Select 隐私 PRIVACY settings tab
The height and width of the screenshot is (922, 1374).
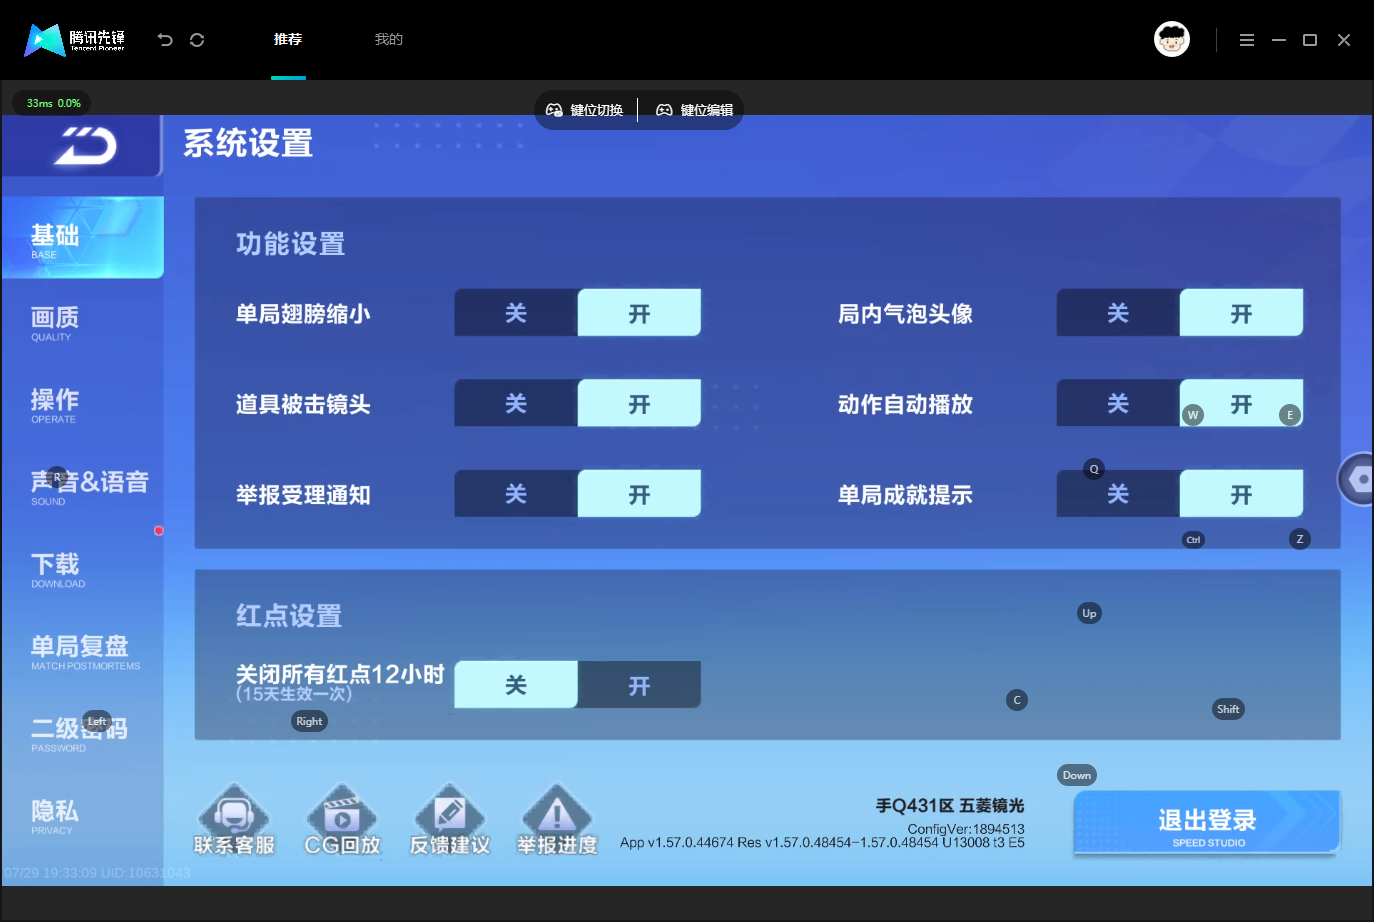point(83,815)
